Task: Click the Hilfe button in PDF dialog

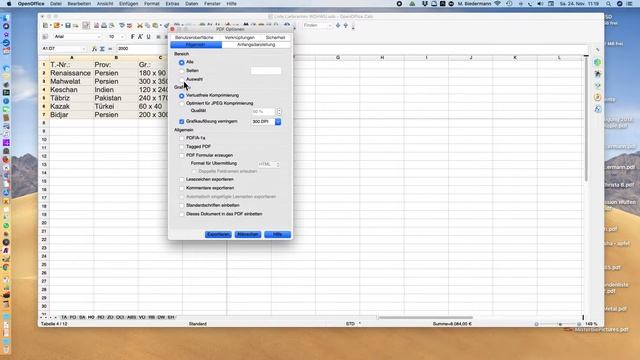Action: 278,234
